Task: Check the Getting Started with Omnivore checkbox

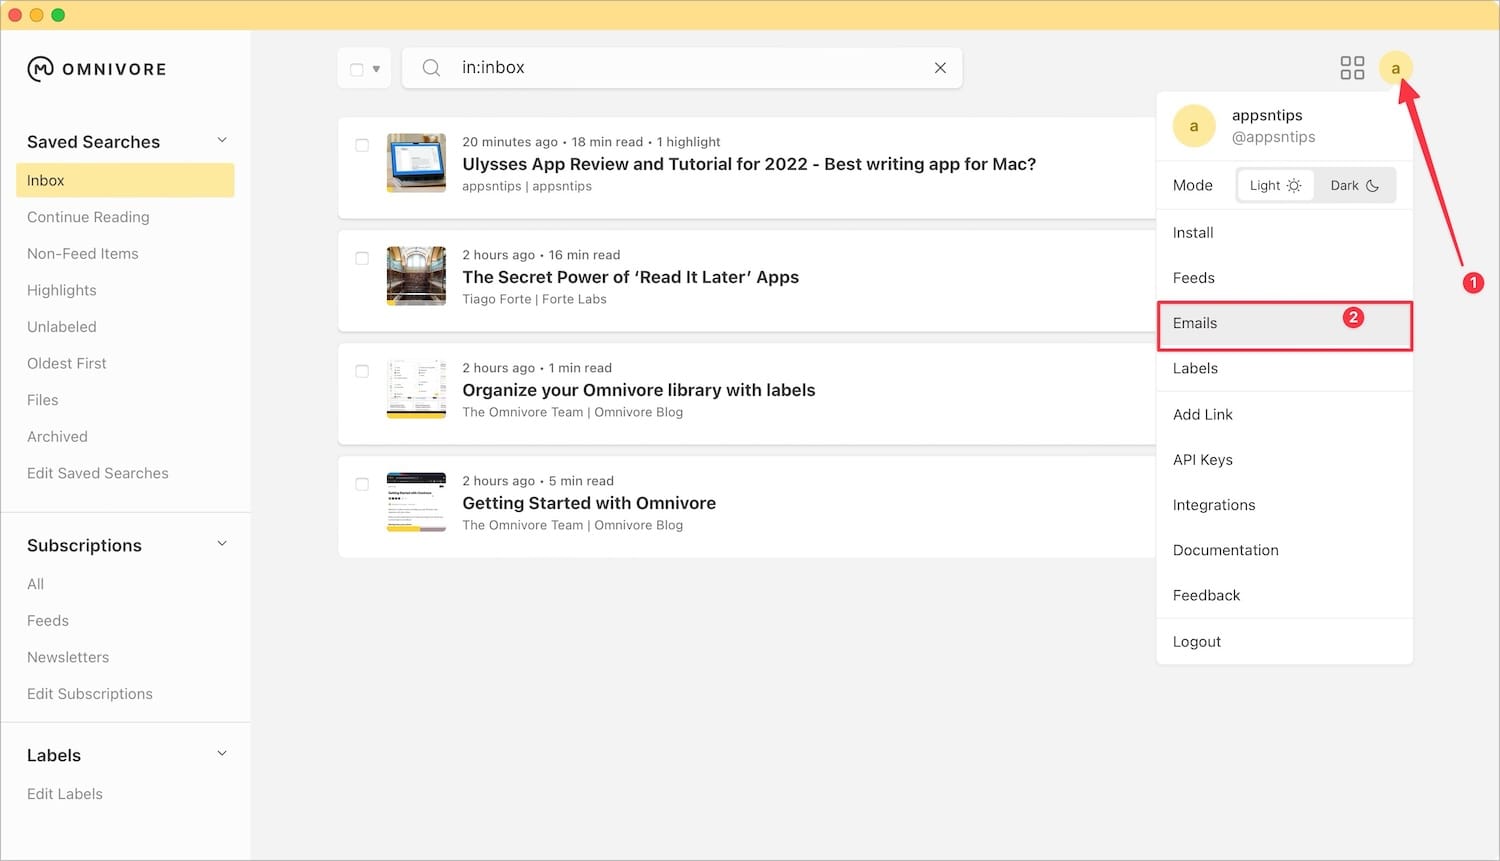Action: tap(362, 484)
